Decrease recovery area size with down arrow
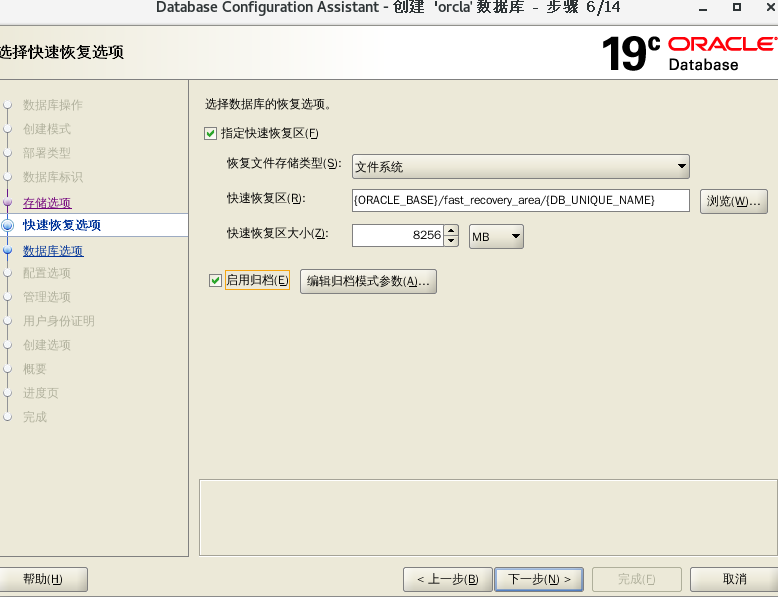This screenshot has width=778, height=597. point(451,241)
